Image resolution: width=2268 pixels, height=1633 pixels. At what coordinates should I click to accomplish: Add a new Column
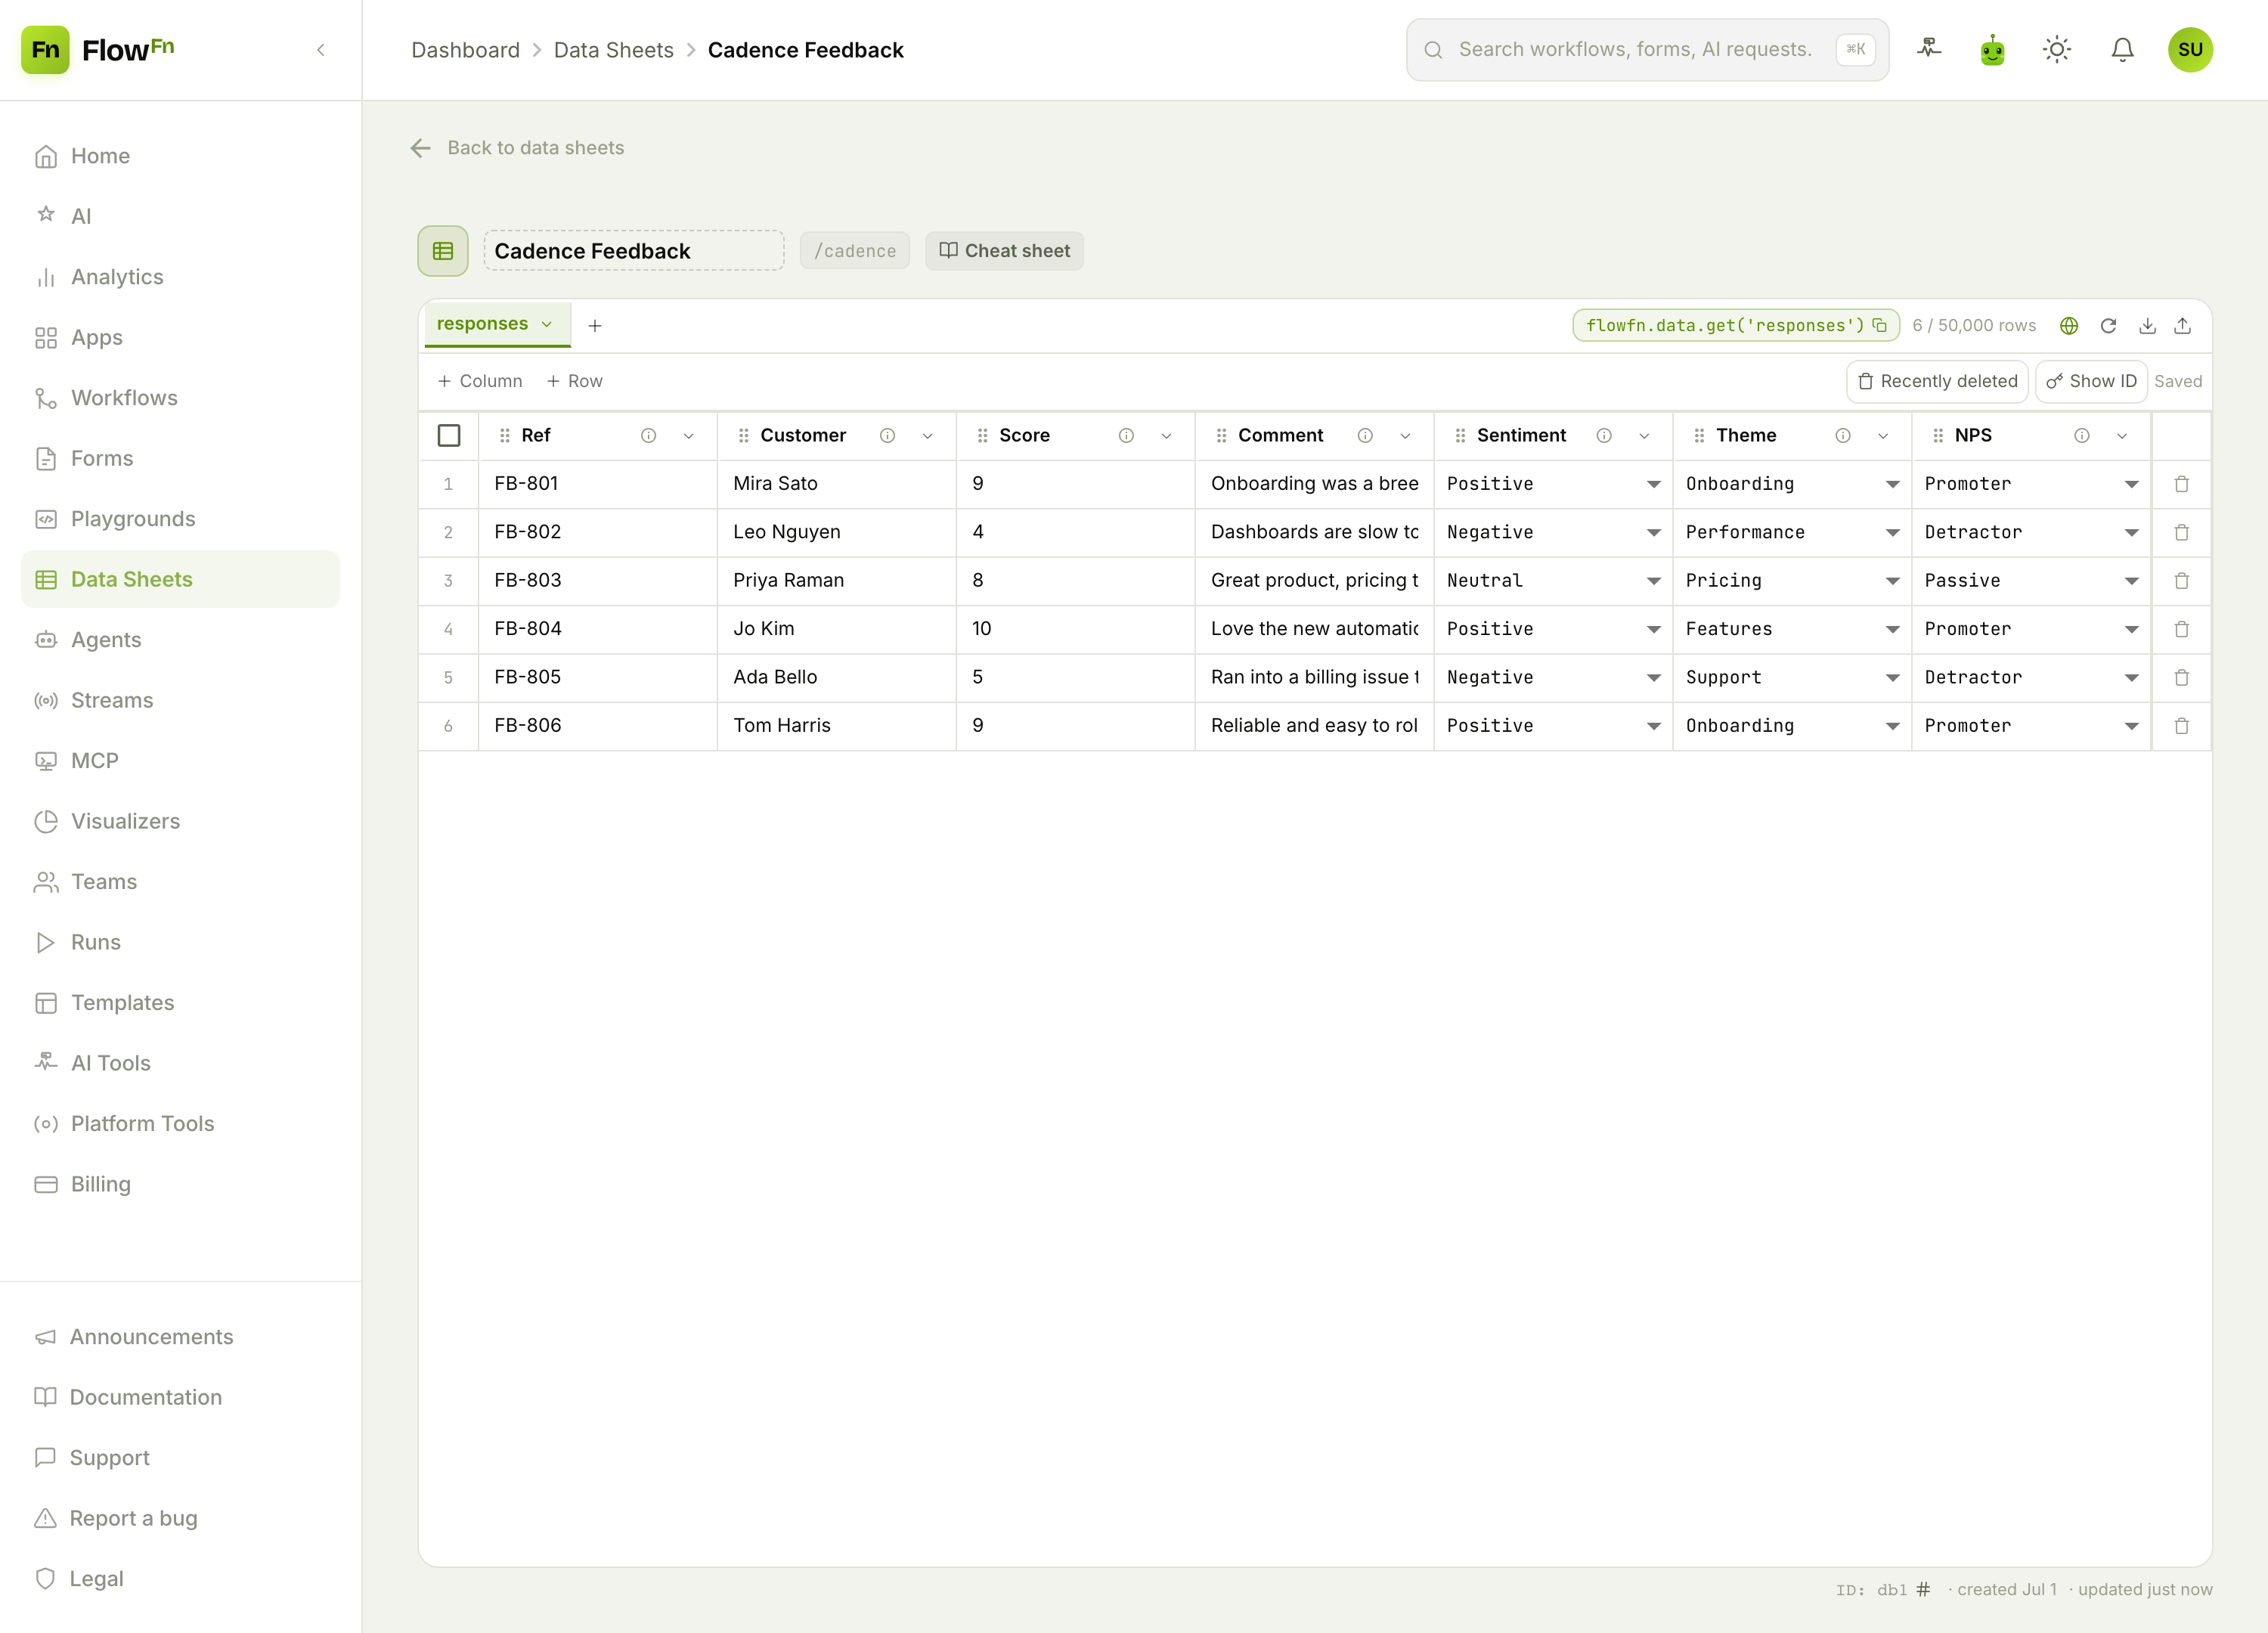coord(480,381)
